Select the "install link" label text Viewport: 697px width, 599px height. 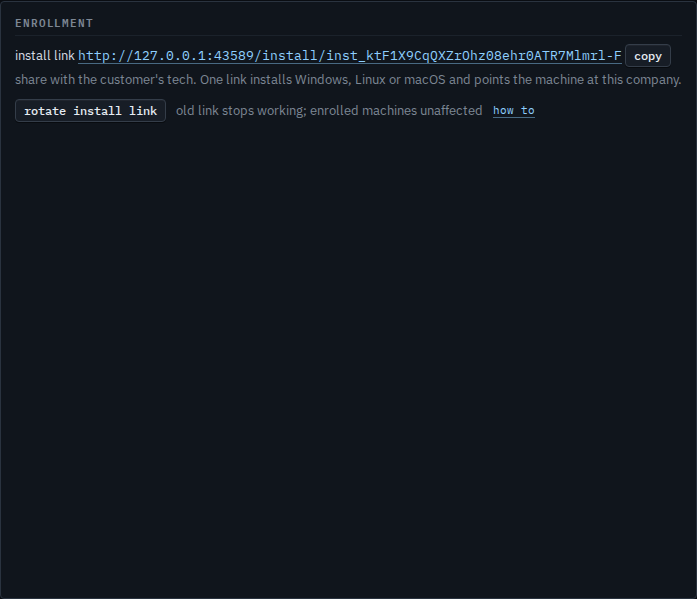coord(45,56)
